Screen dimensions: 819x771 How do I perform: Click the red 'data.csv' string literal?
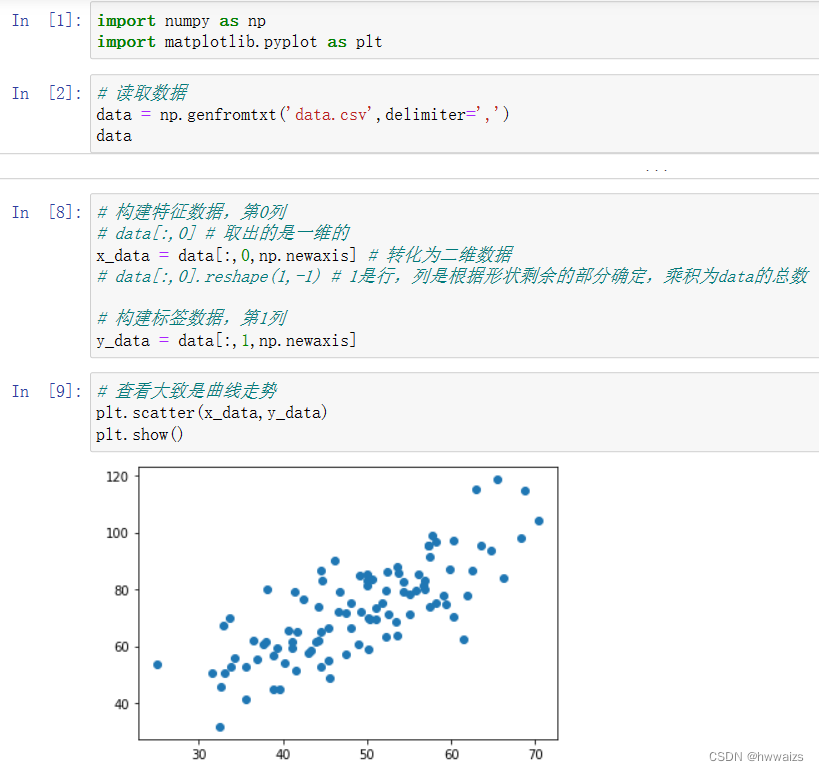(331, 114)
